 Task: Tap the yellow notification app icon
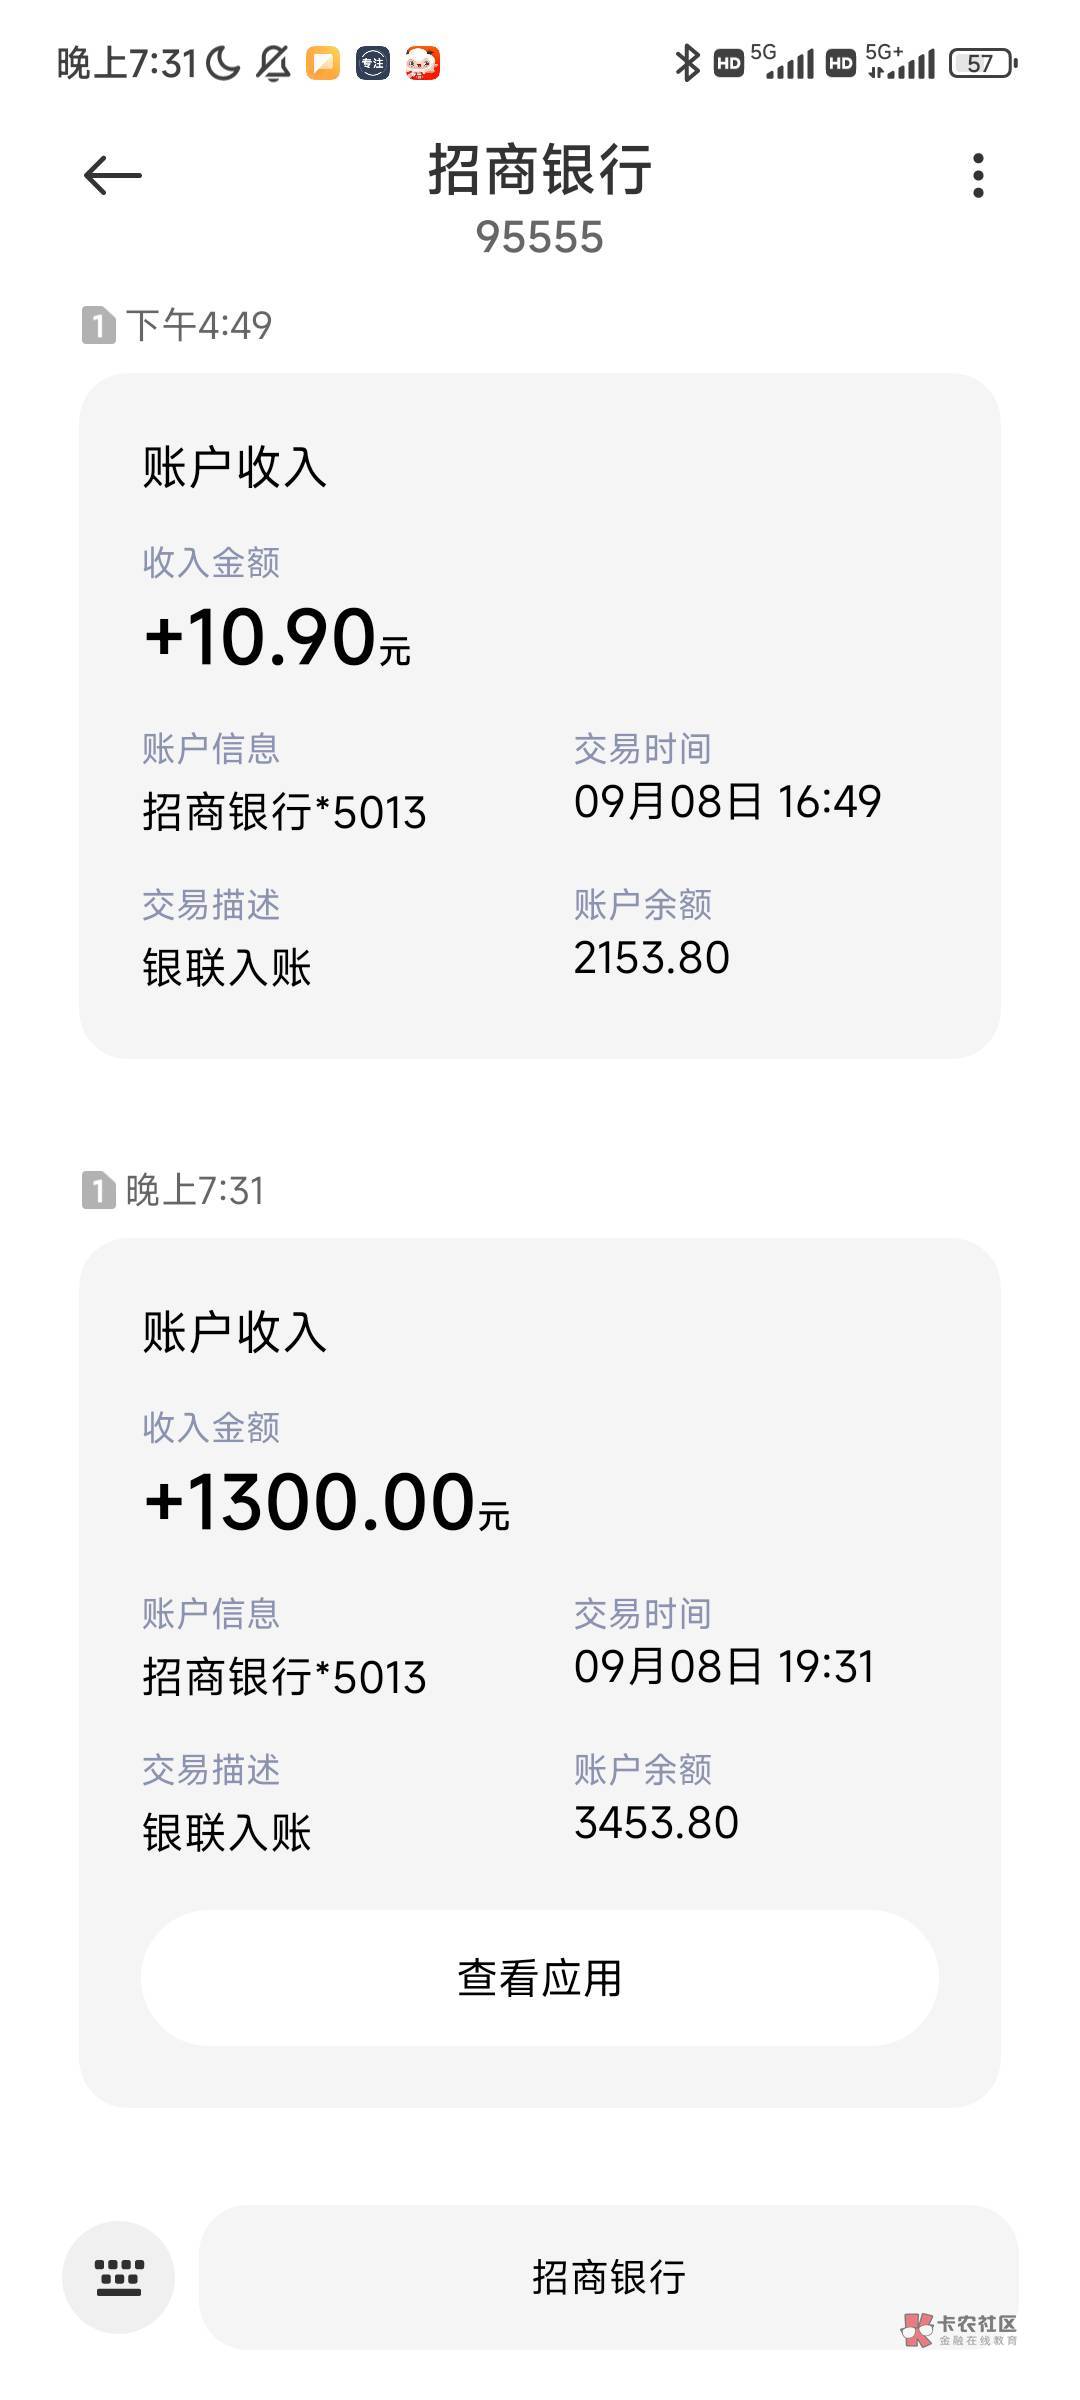[x=322, y=64]
